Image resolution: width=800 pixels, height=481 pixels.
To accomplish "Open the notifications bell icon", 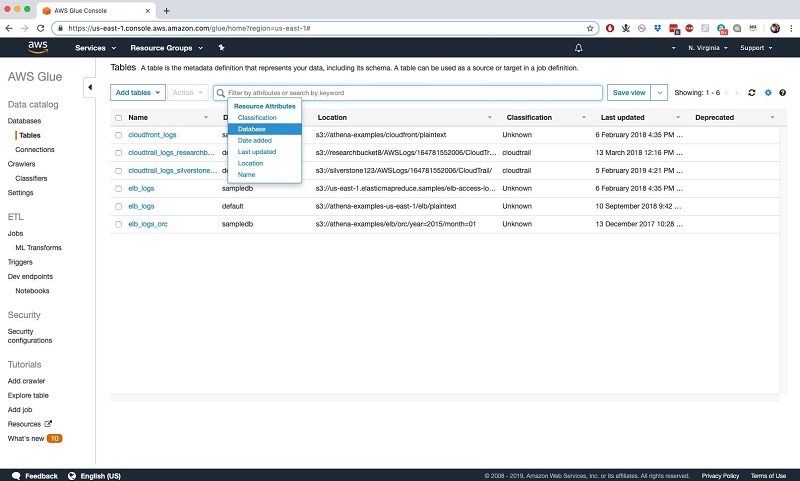I will (x=579, y=48).
